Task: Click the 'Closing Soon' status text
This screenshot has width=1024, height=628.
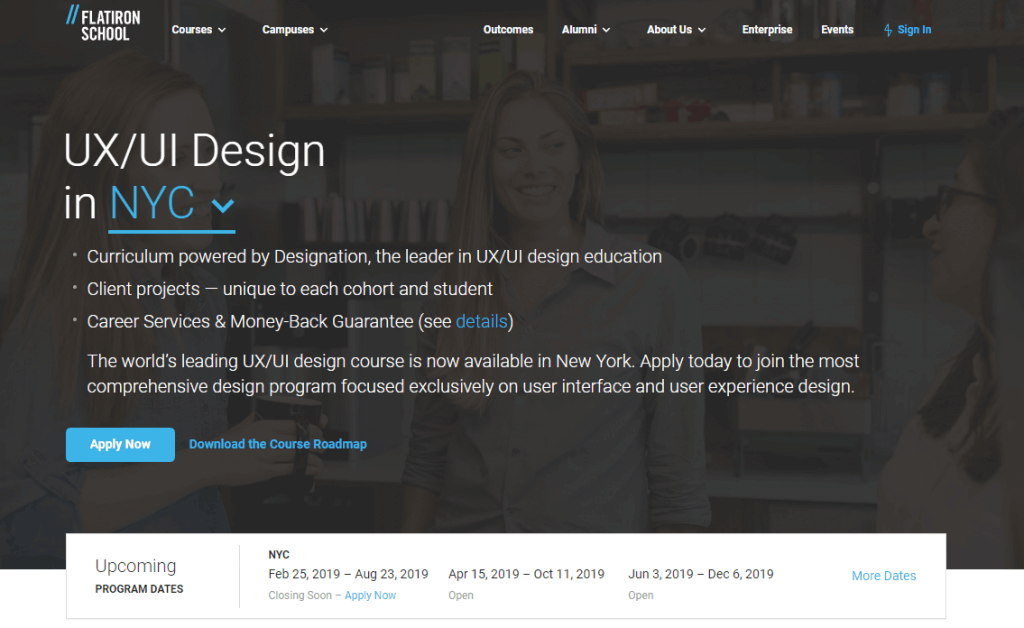Action: pyautogui.click(x=300, y=595)
